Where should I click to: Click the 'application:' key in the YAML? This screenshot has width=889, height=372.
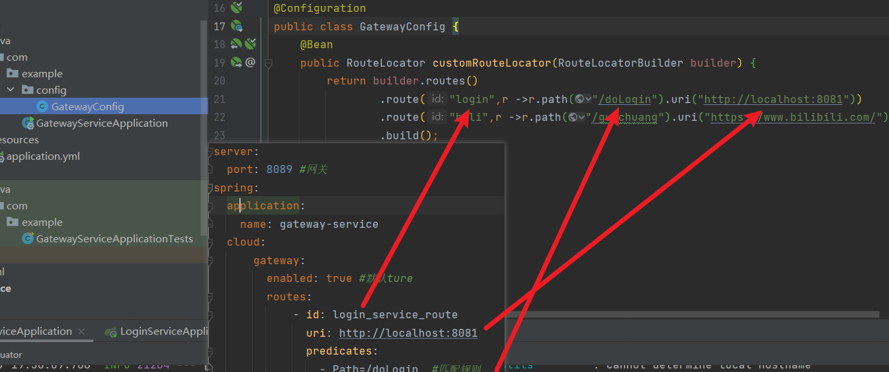point(266,206)
